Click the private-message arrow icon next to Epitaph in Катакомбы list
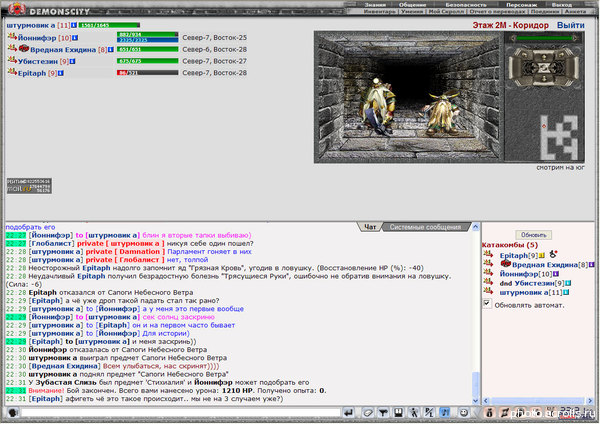The image size is (600, 424). [488, 254]
